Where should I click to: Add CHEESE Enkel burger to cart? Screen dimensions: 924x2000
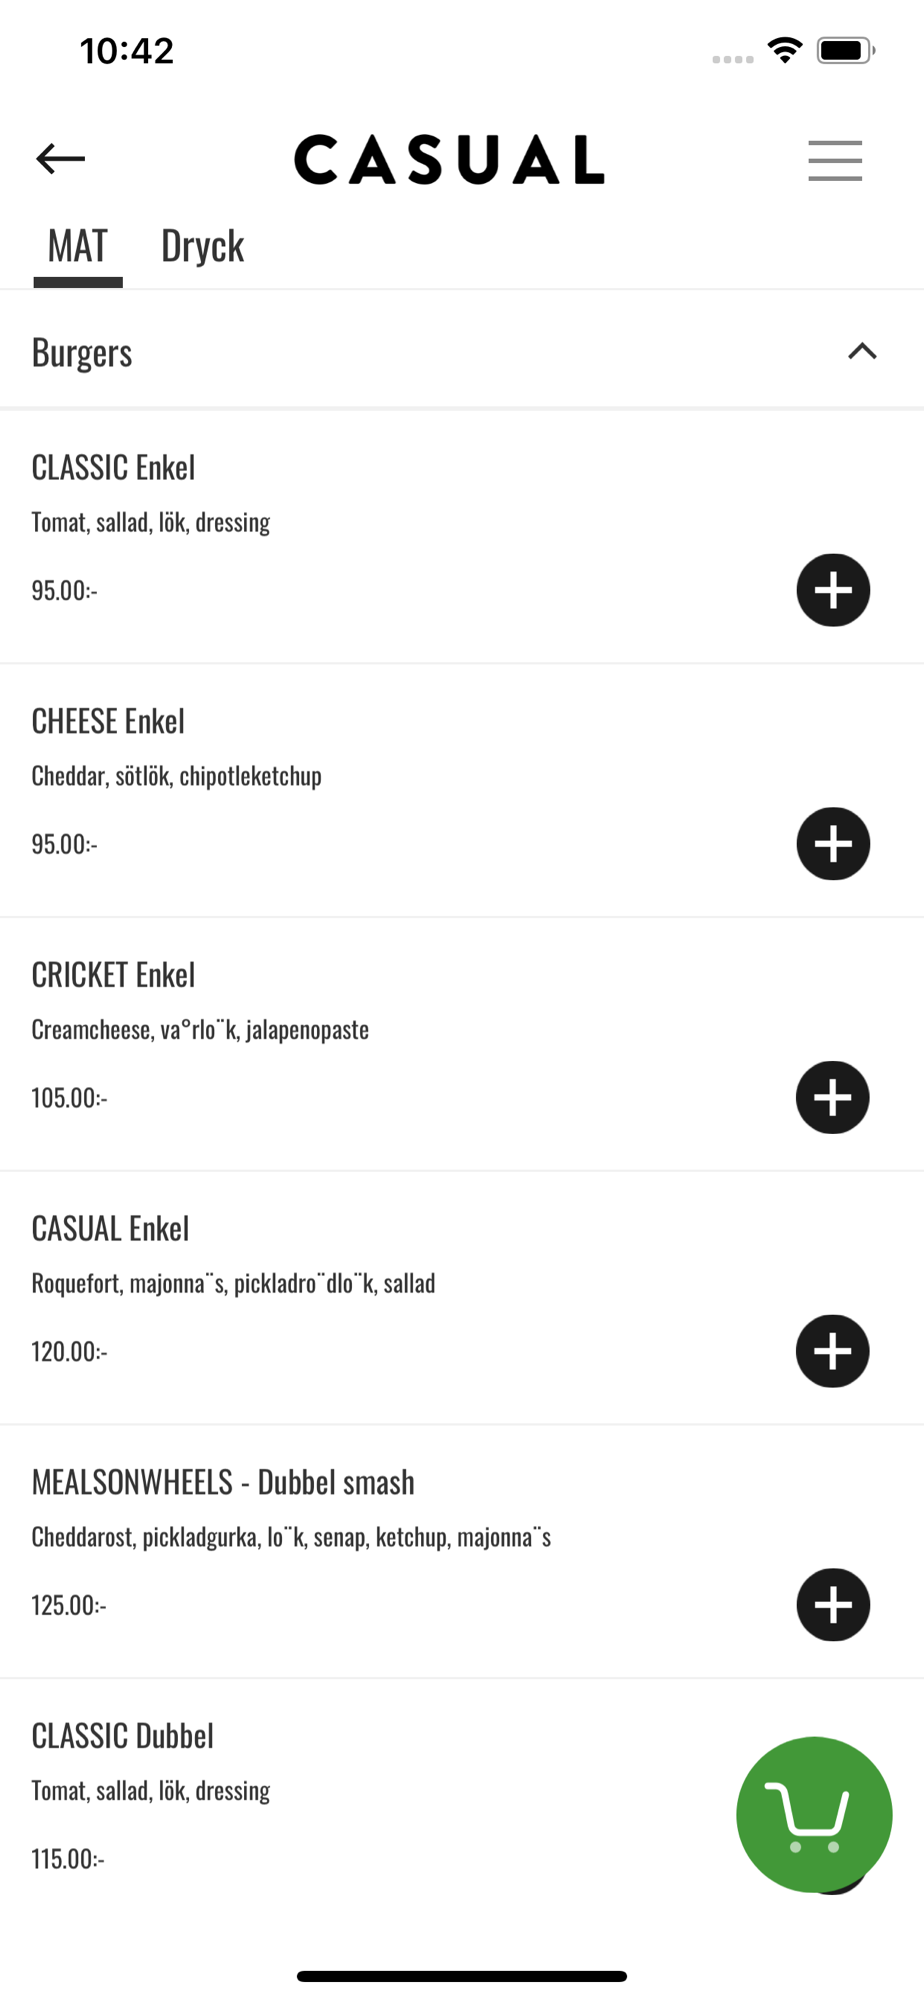[833, 844]
